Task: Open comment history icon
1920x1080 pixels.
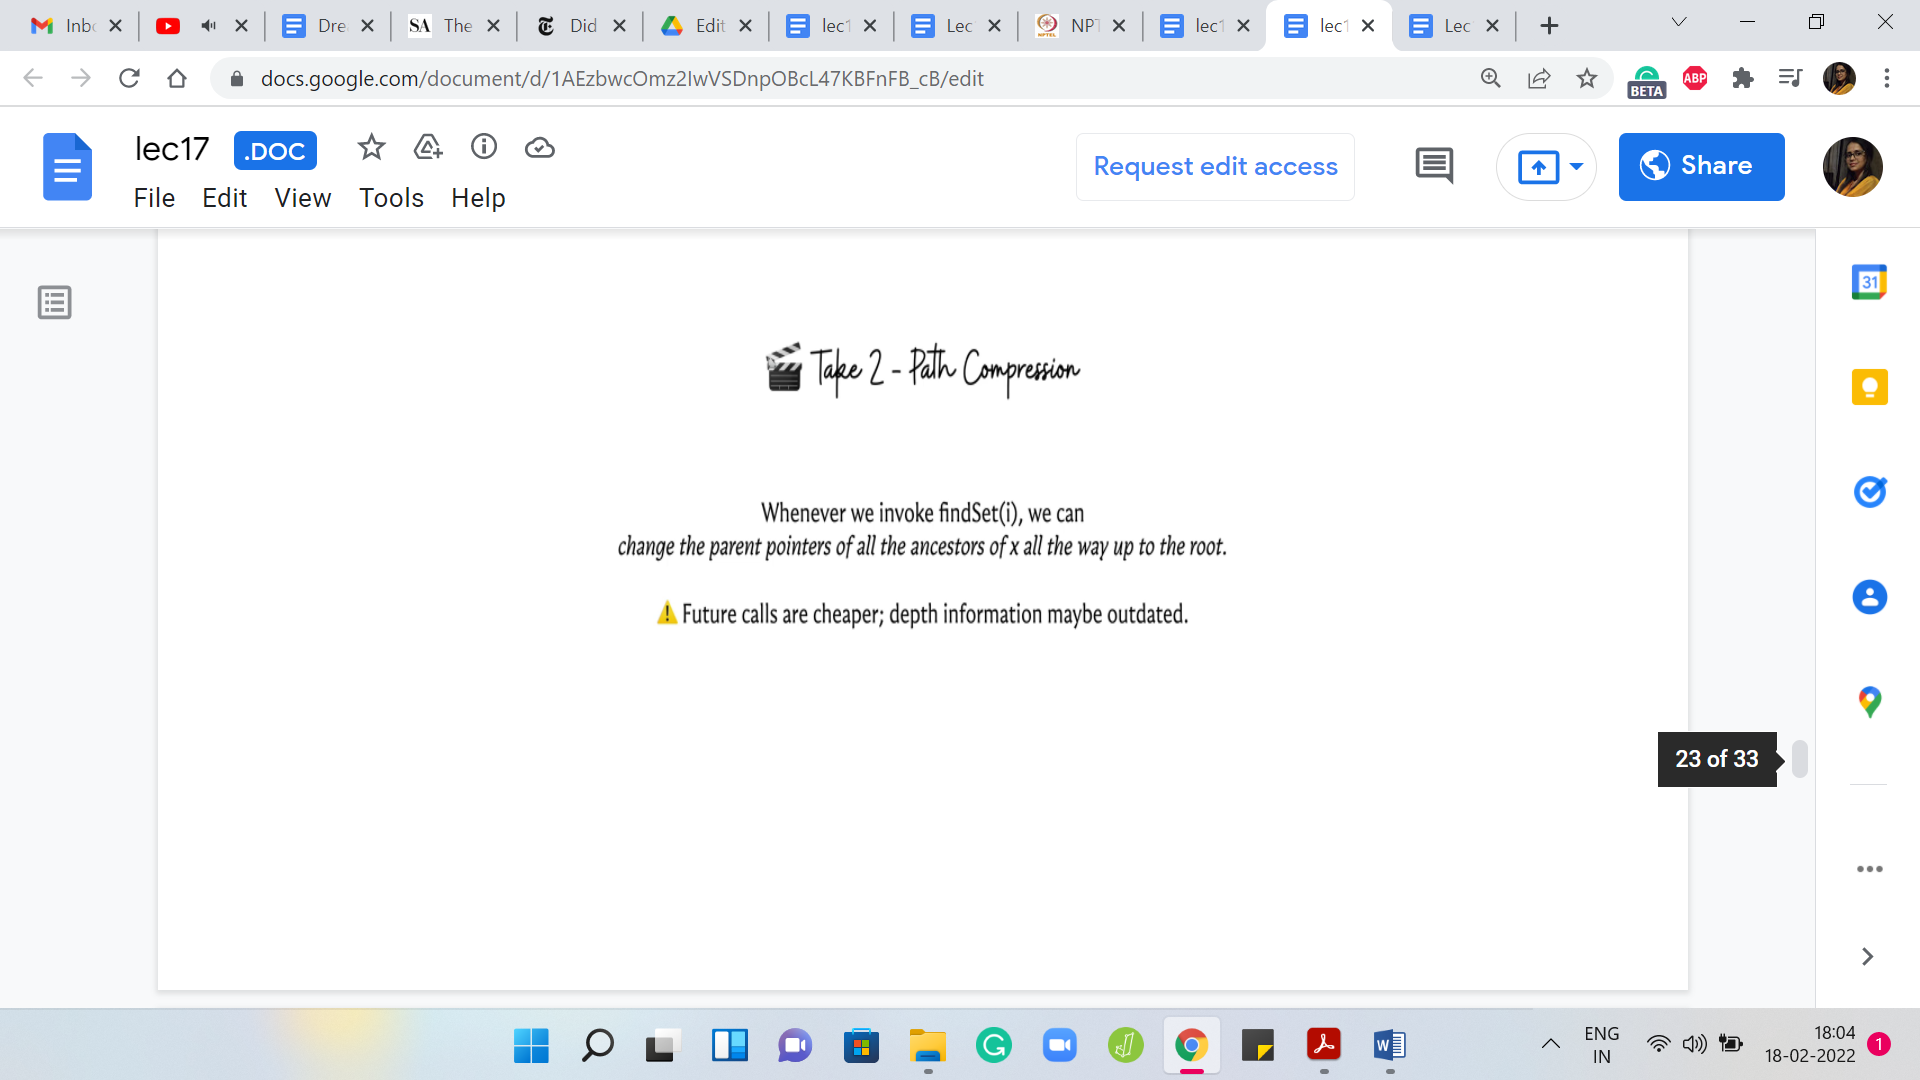Action: [x=1434, y=166]
